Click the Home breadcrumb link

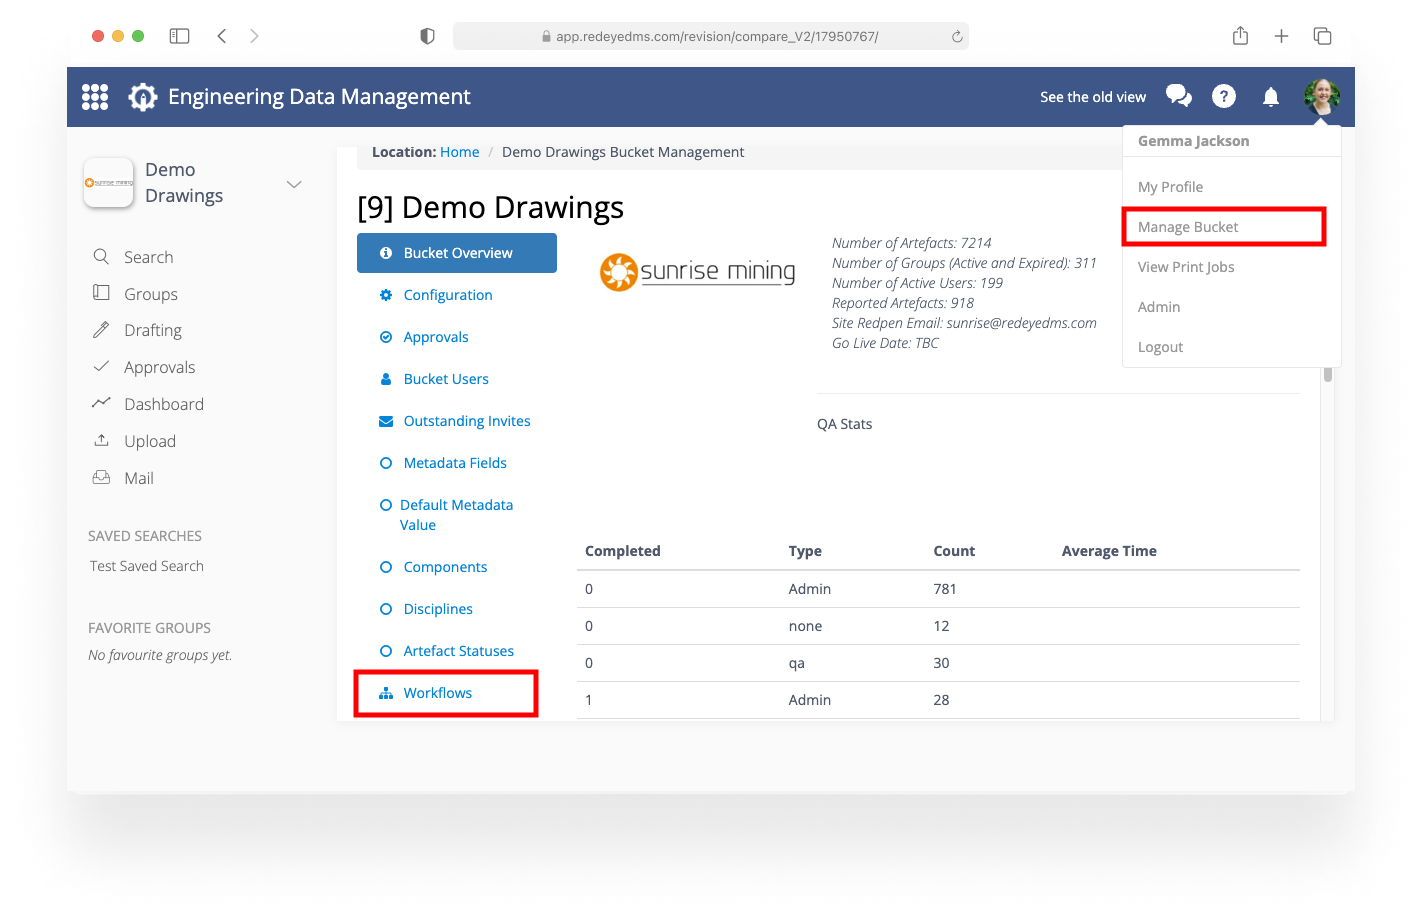[459, 152]
